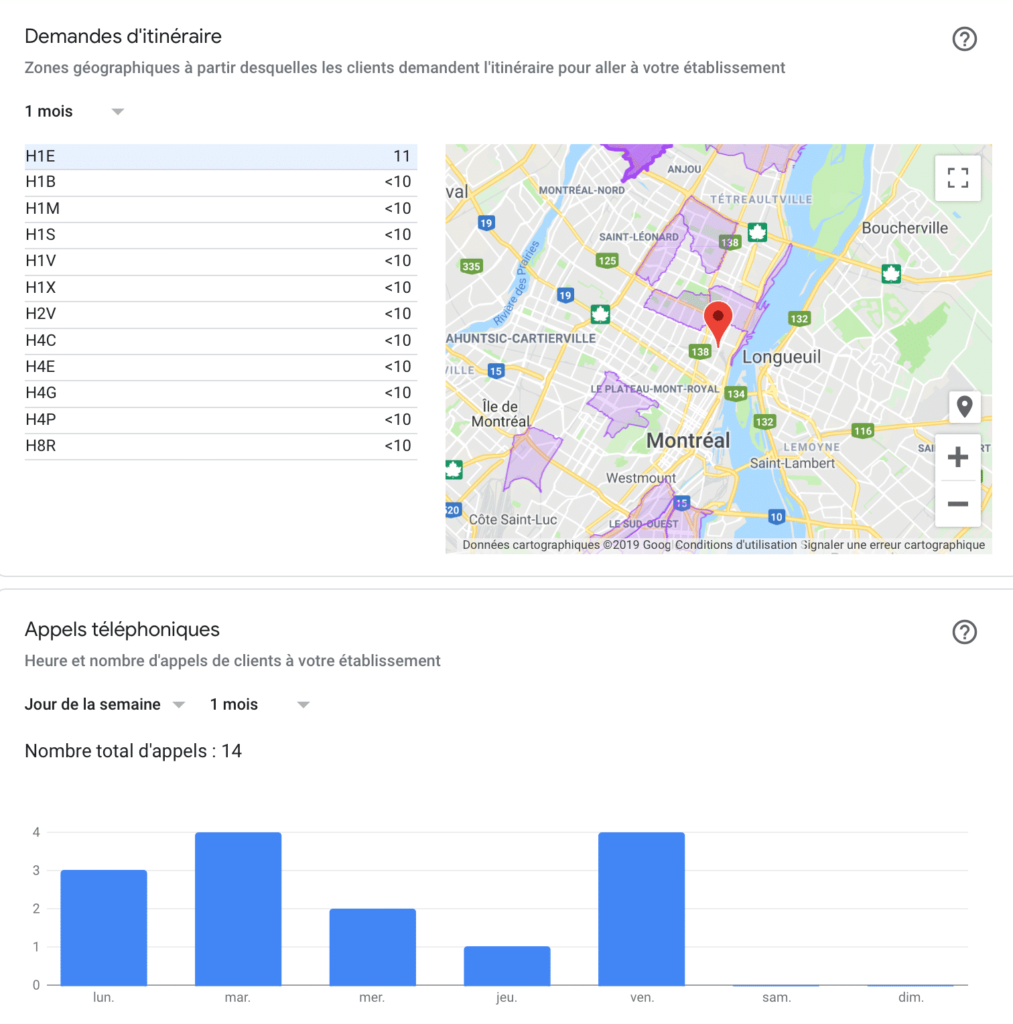Viewport: 1013px width, 1024px height.
Task: Click the red business marker on map
Action: click(718, 322)
